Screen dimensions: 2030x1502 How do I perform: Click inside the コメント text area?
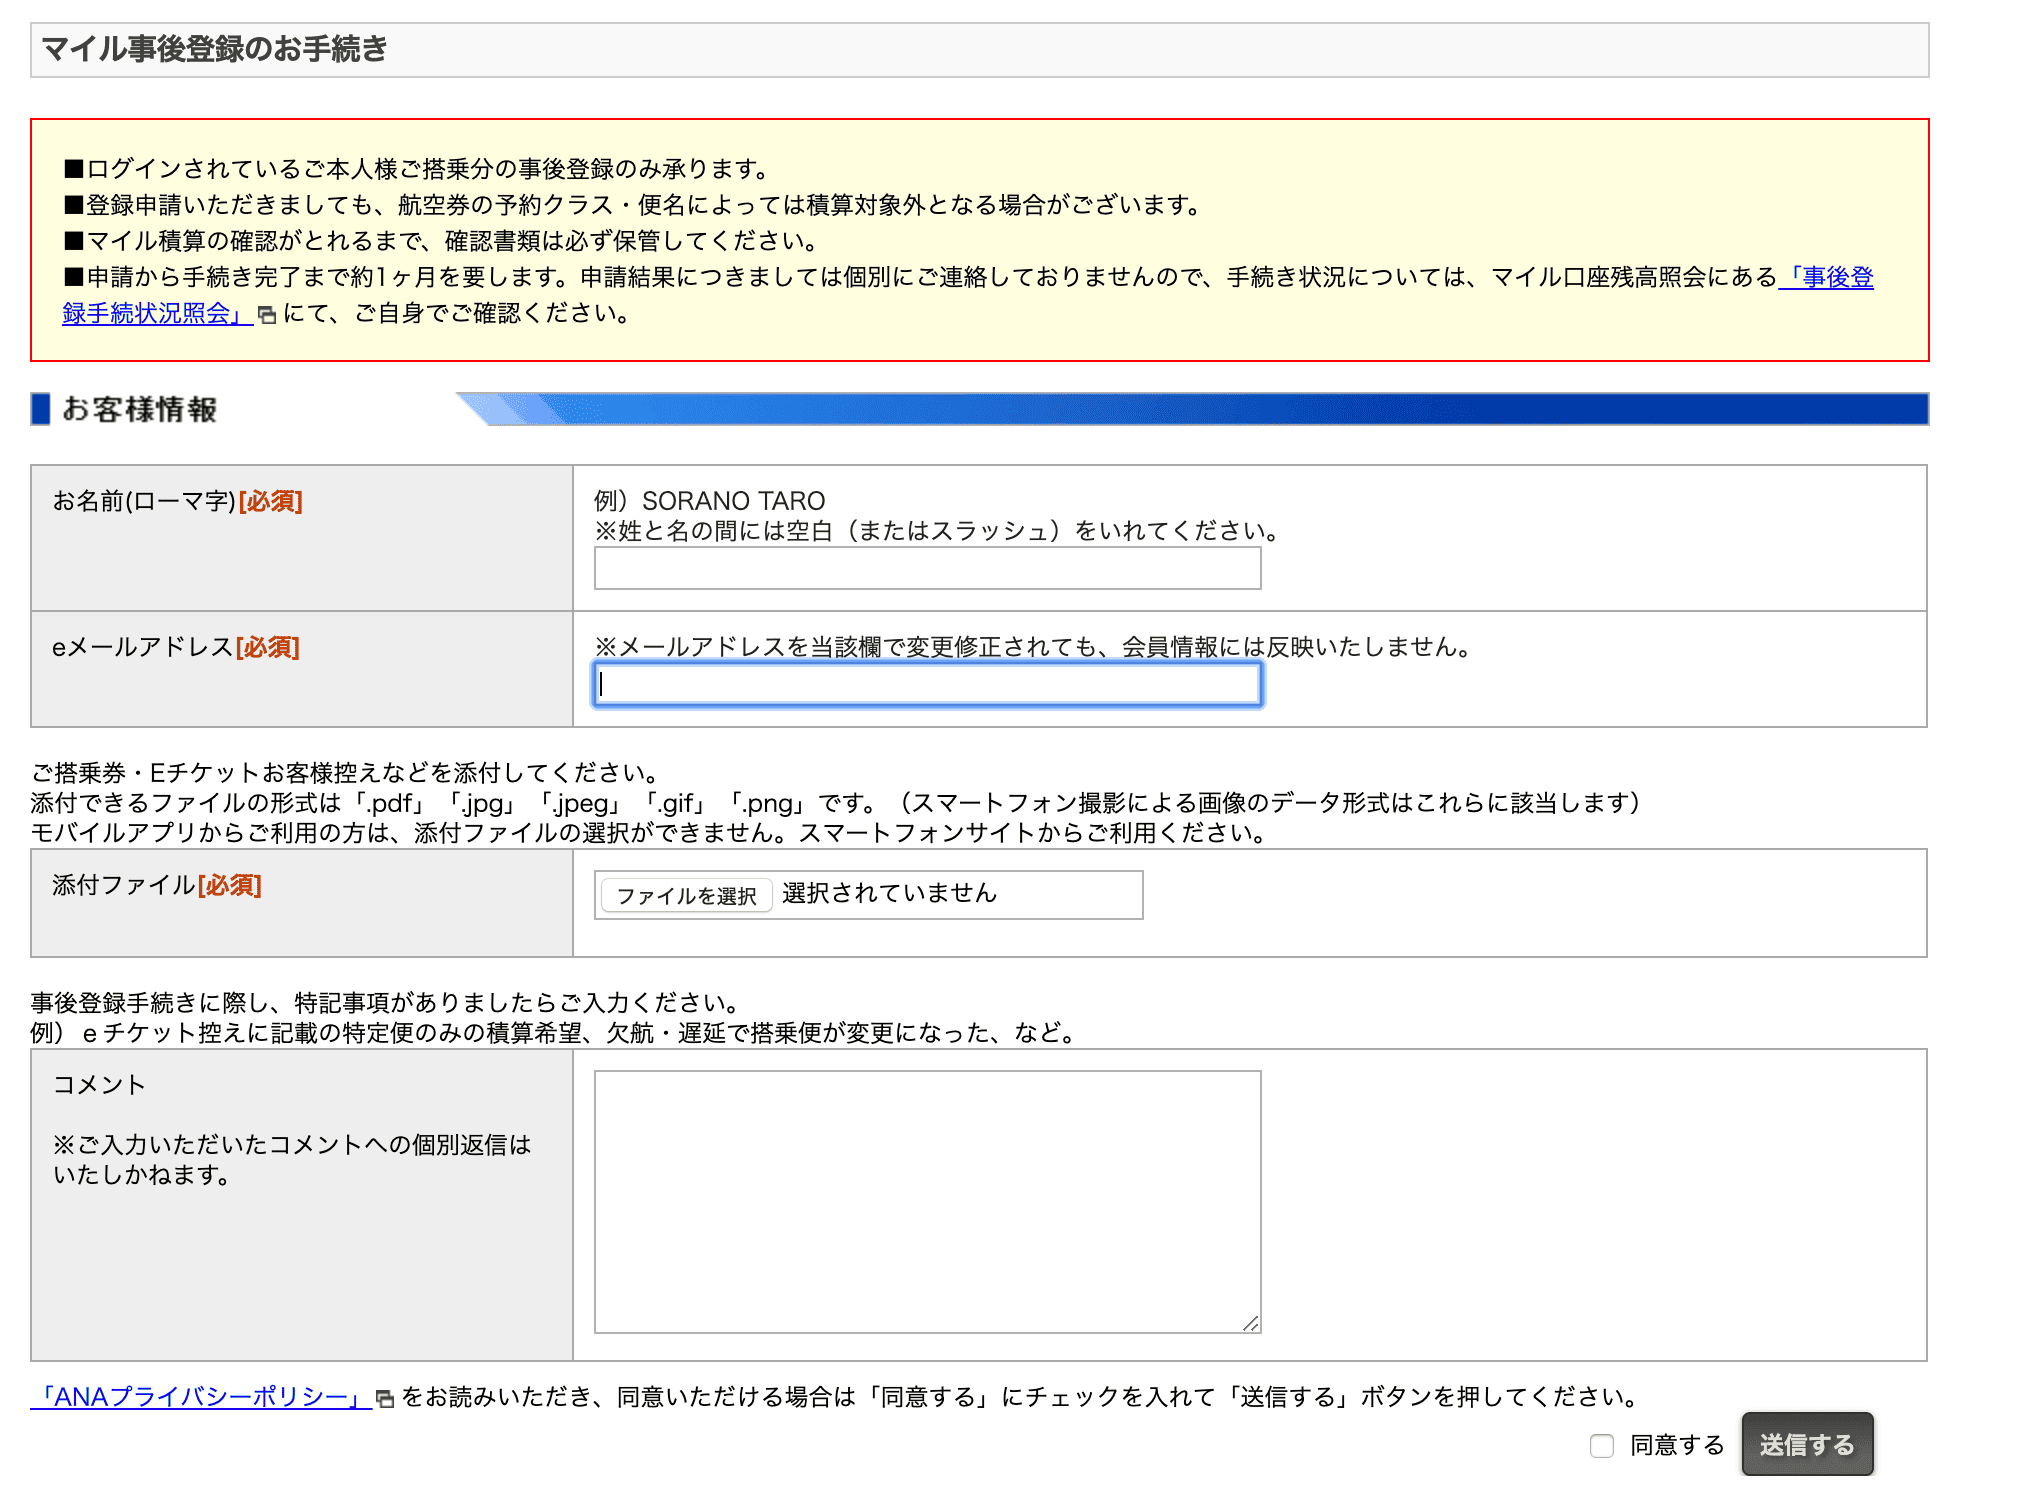927,1201
